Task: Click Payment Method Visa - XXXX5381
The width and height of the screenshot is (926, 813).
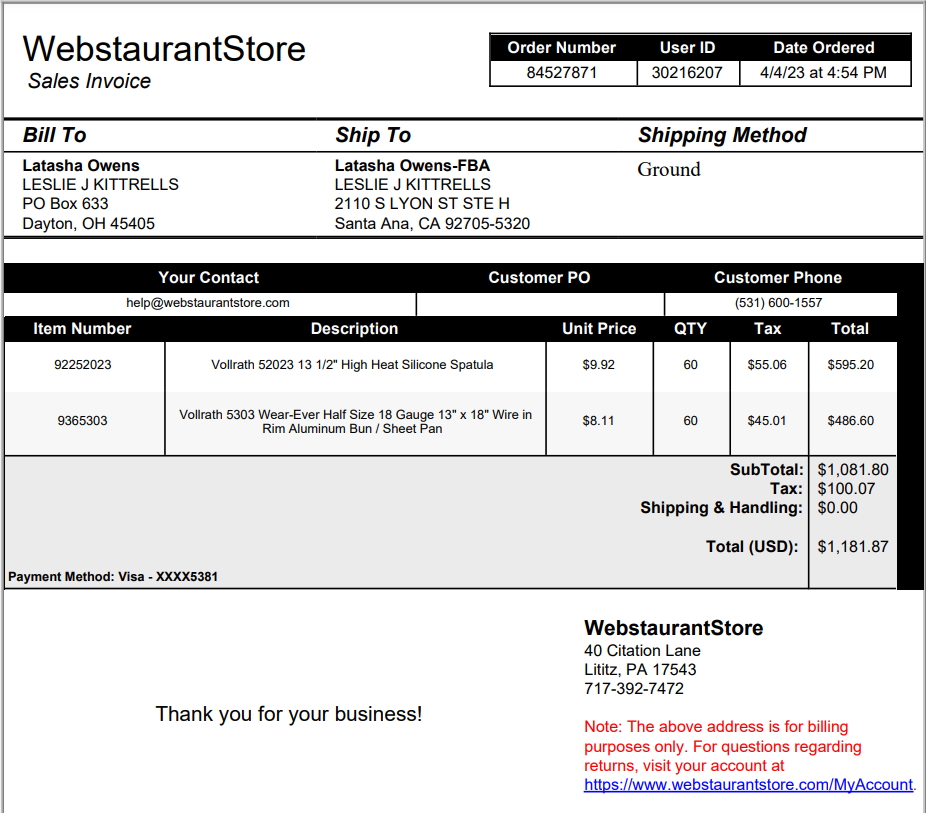Action: [x=113, y=577]
